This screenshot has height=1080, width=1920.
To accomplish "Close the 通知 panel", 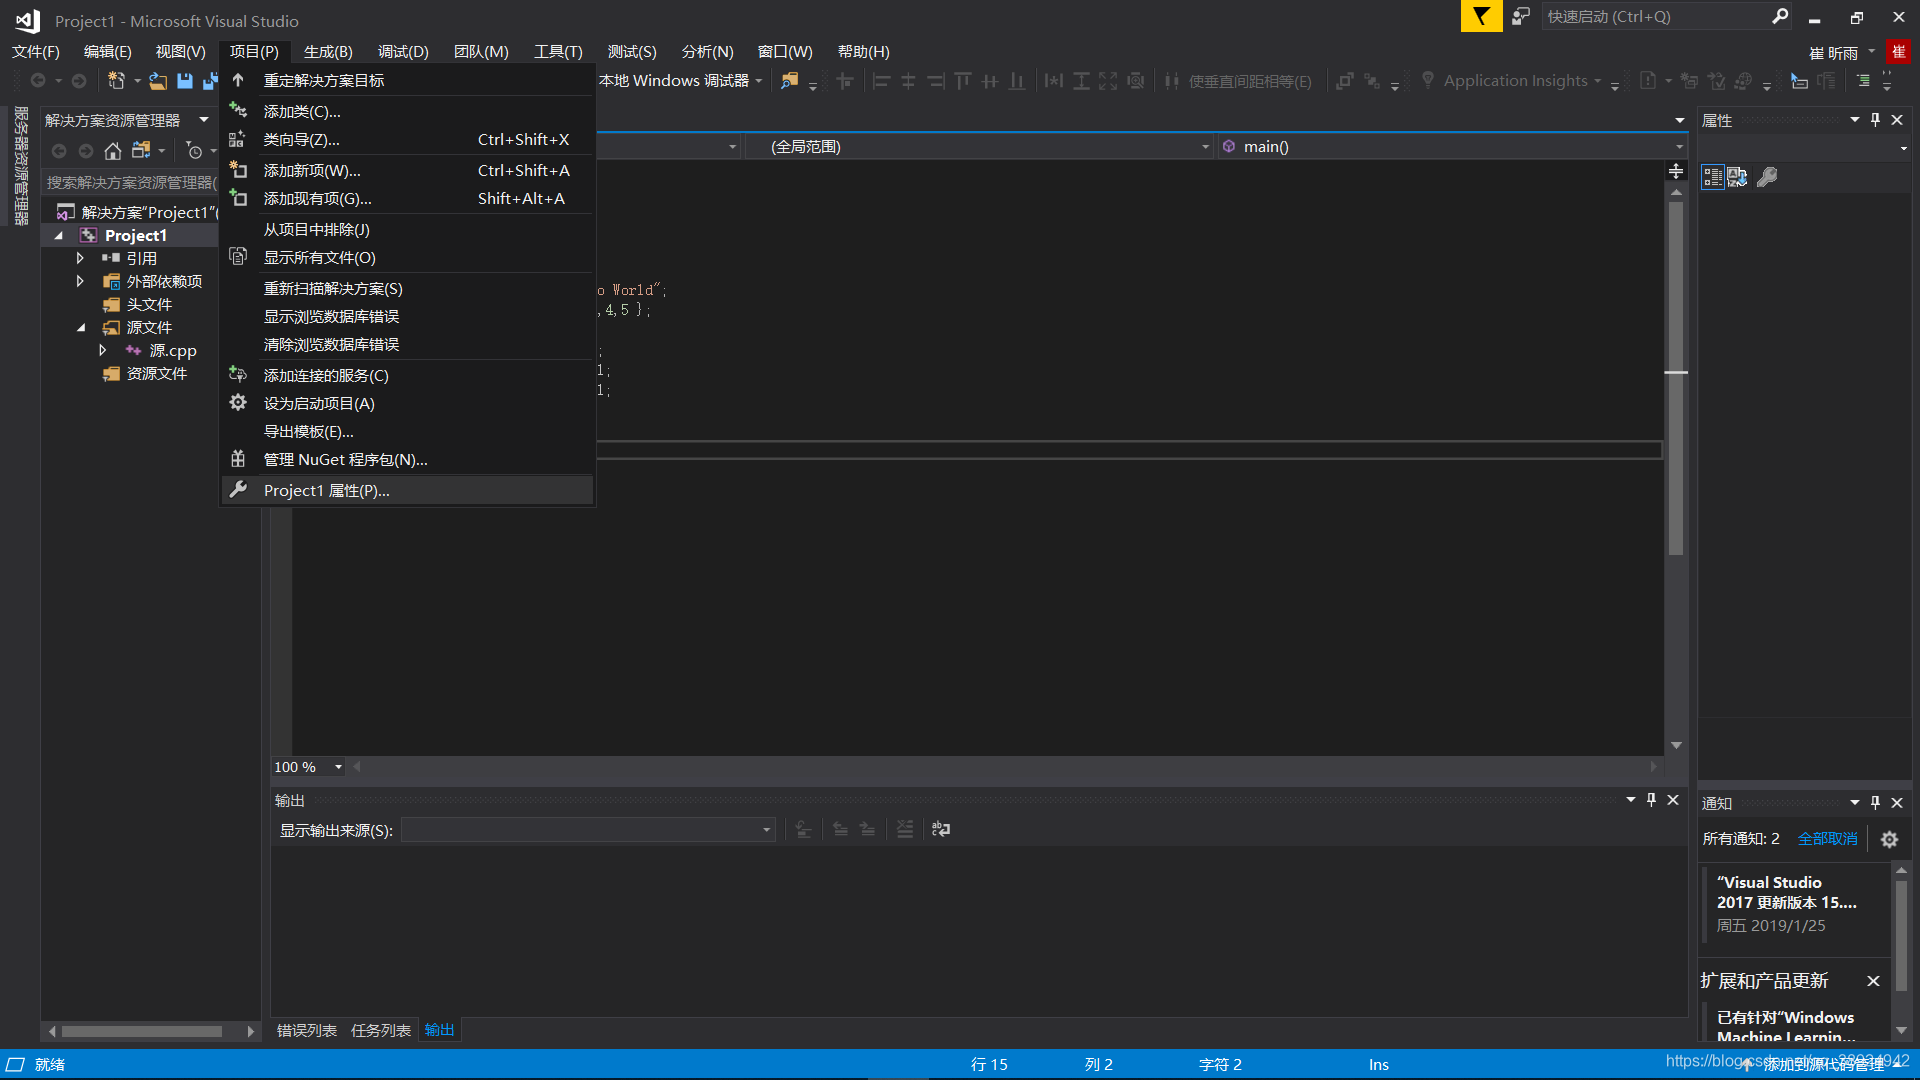I will coord(1897,803).
